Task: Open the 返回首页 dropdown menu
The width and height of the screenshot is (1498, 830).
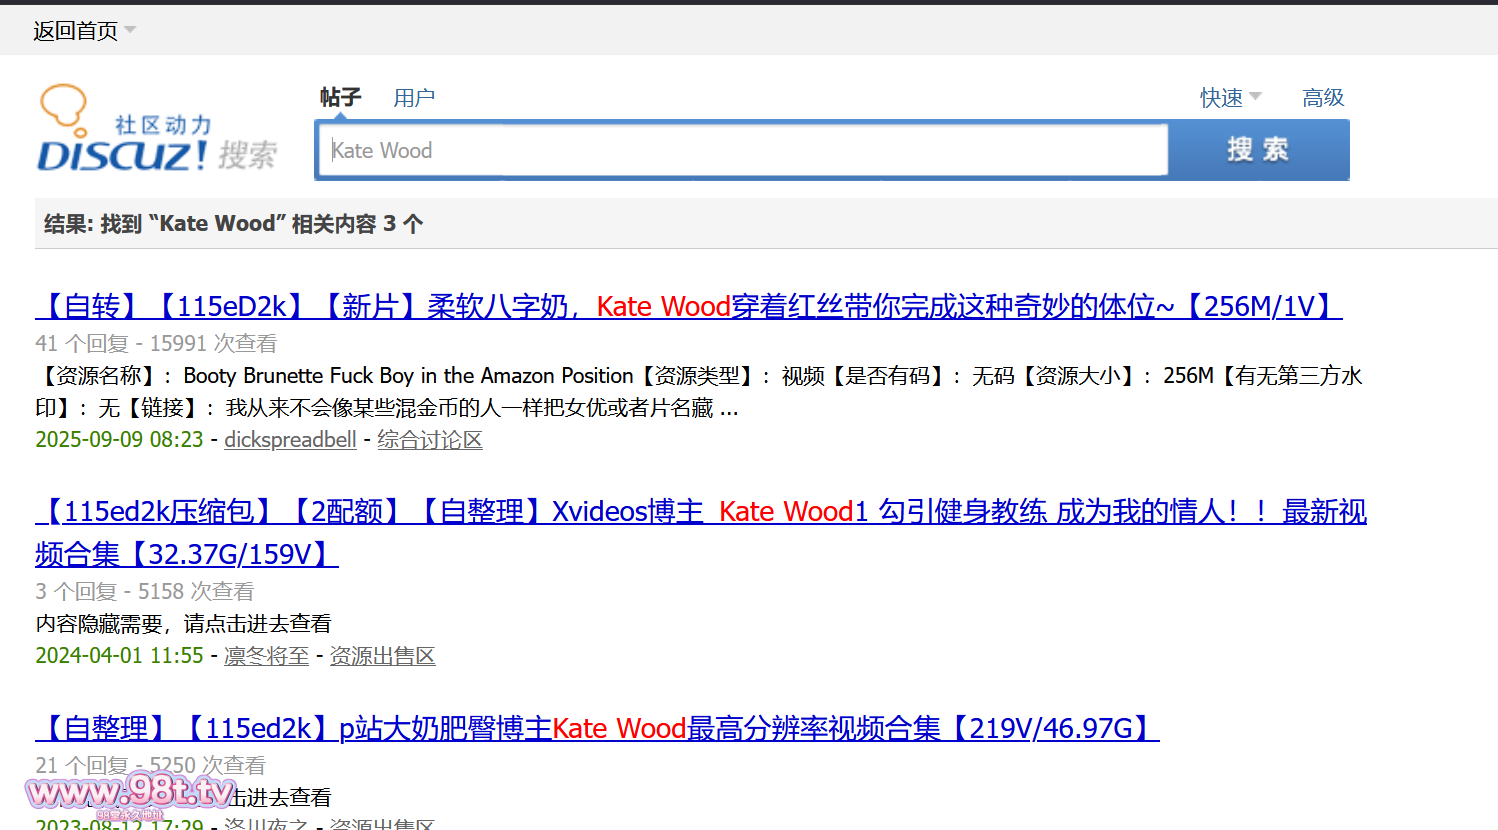Action: click(84, 31)
